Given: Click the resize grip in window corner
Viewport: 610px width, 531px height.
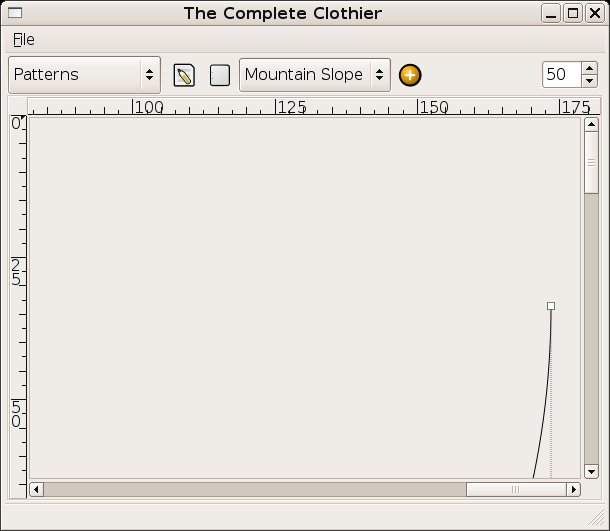Looking at the screenshot, I should coord(596,519).
